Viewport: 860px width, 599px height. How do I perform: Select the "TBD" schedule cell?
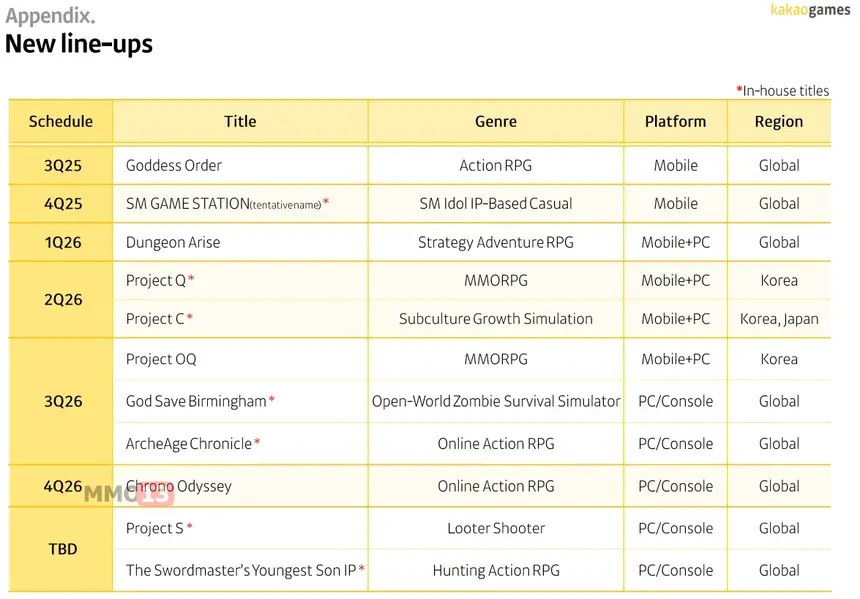pyautogui.click(x=63, y=549)
